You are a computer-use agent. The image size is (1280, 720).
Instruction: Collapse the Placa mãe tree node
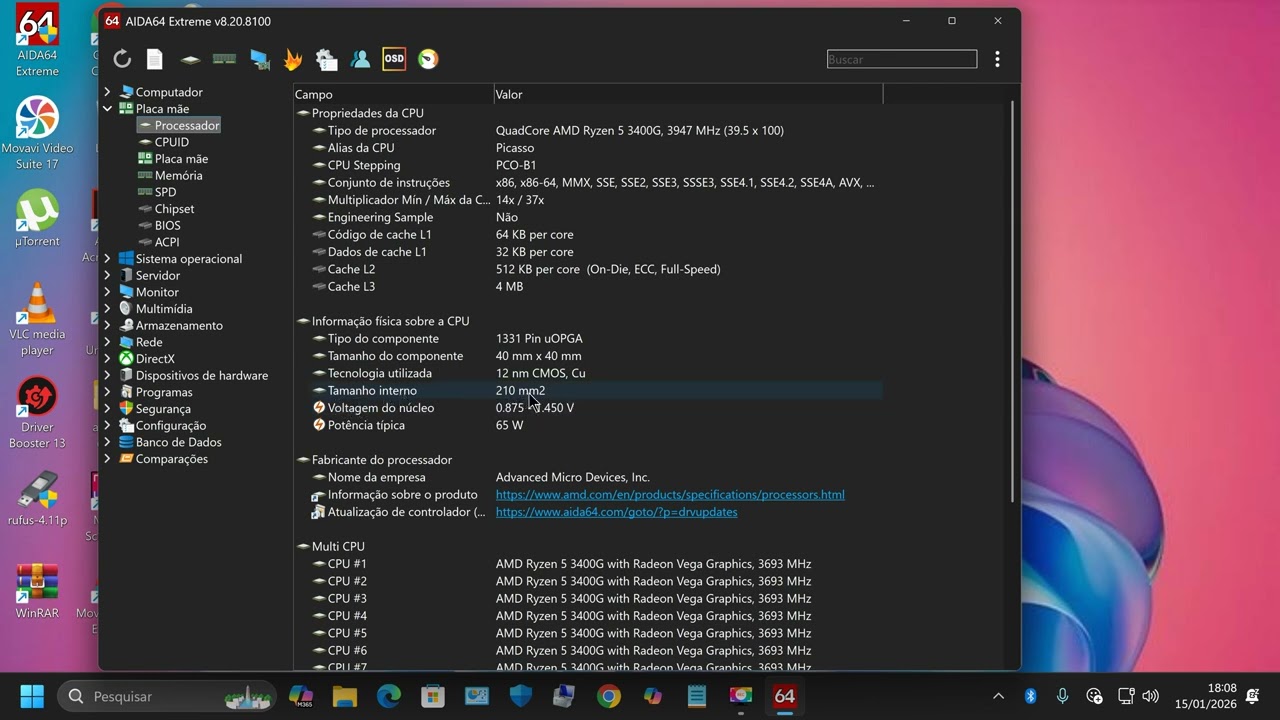pyautogui.click(x=107, y=109)
